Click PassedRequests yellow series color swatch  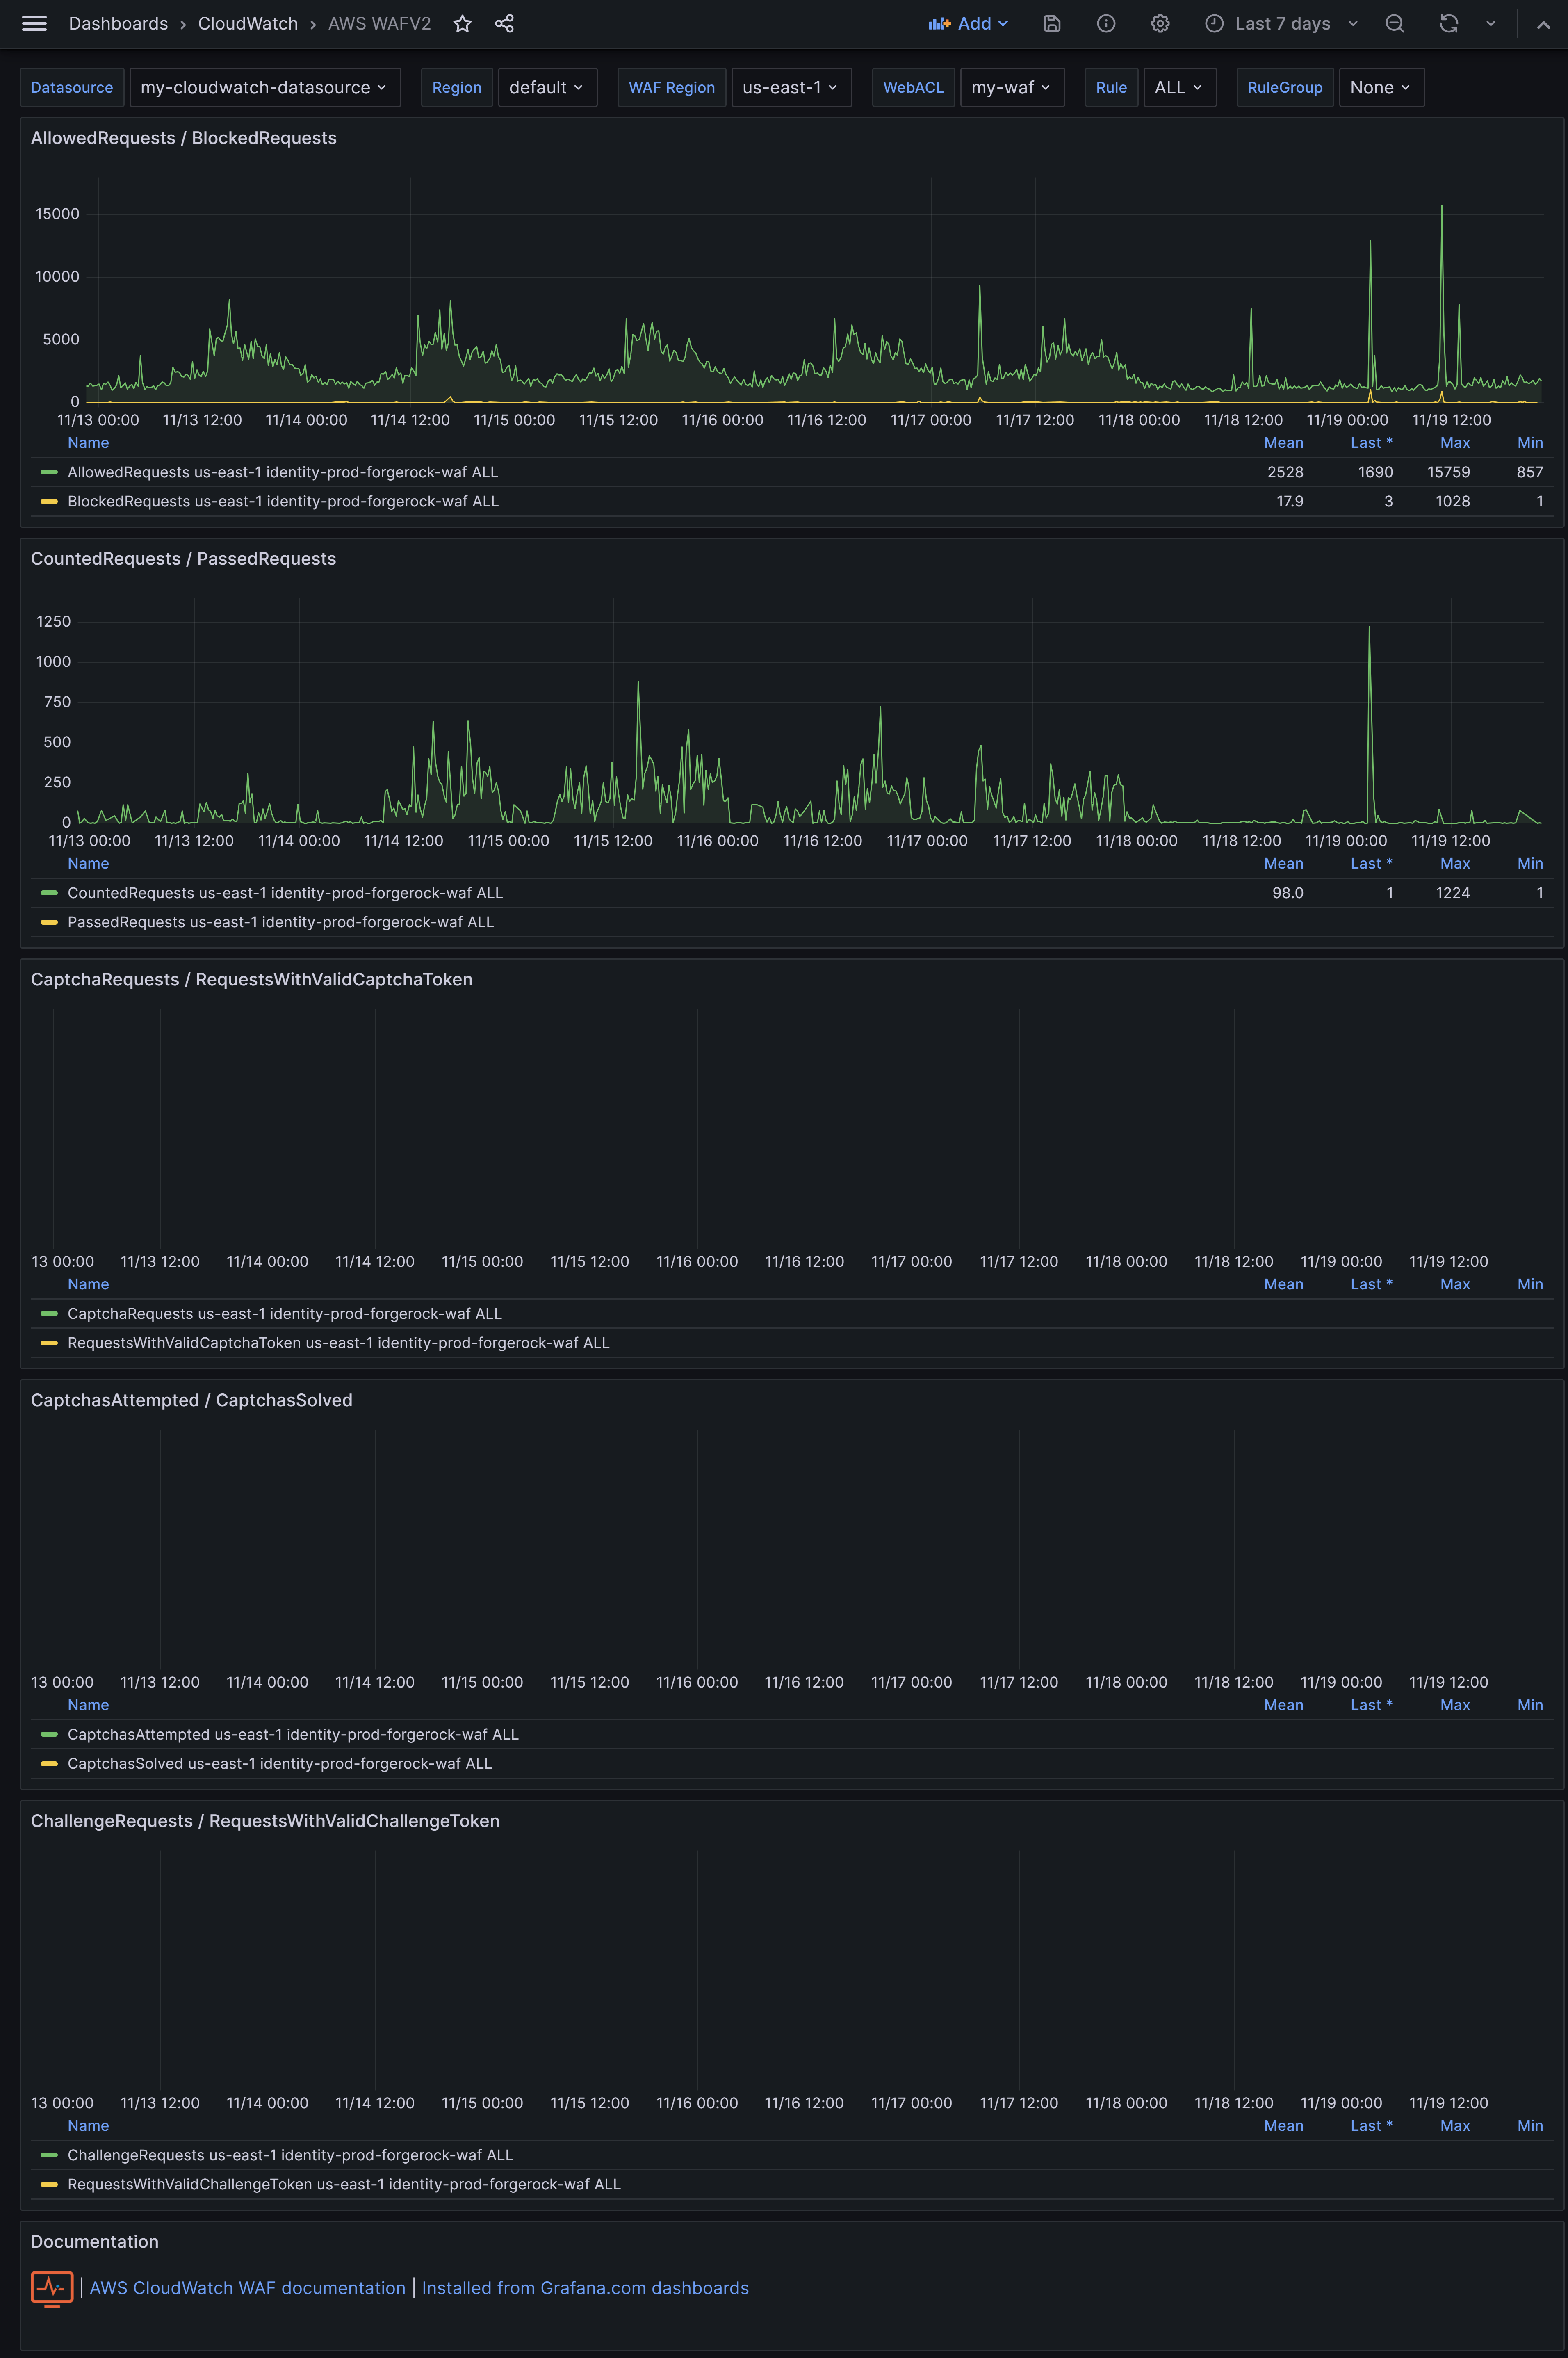pyautogui.click(x=48, y=922)
